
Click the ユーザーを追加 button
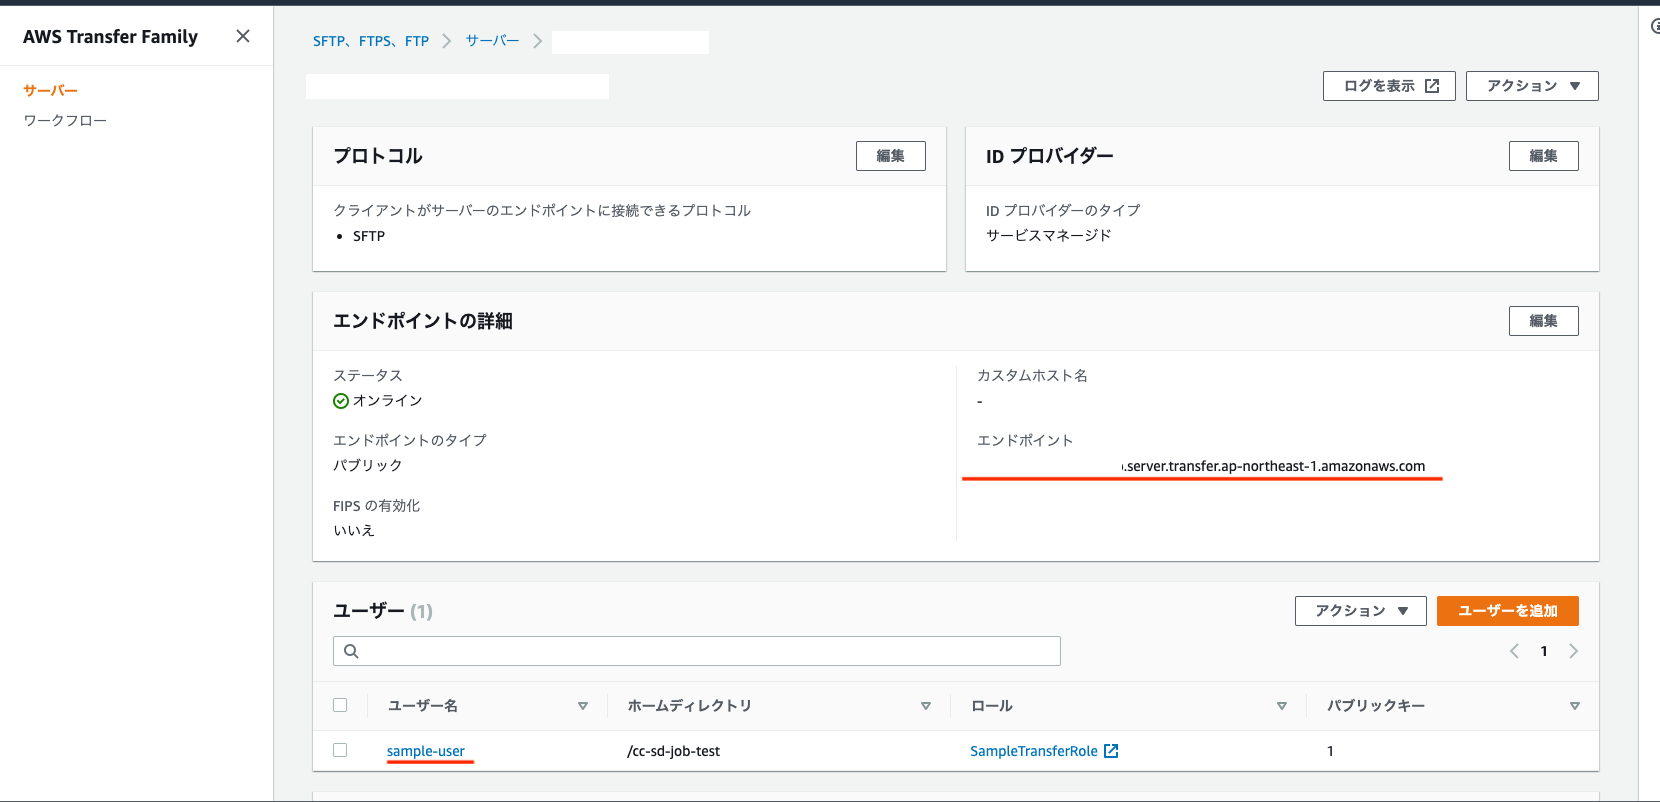point(1508,611)
